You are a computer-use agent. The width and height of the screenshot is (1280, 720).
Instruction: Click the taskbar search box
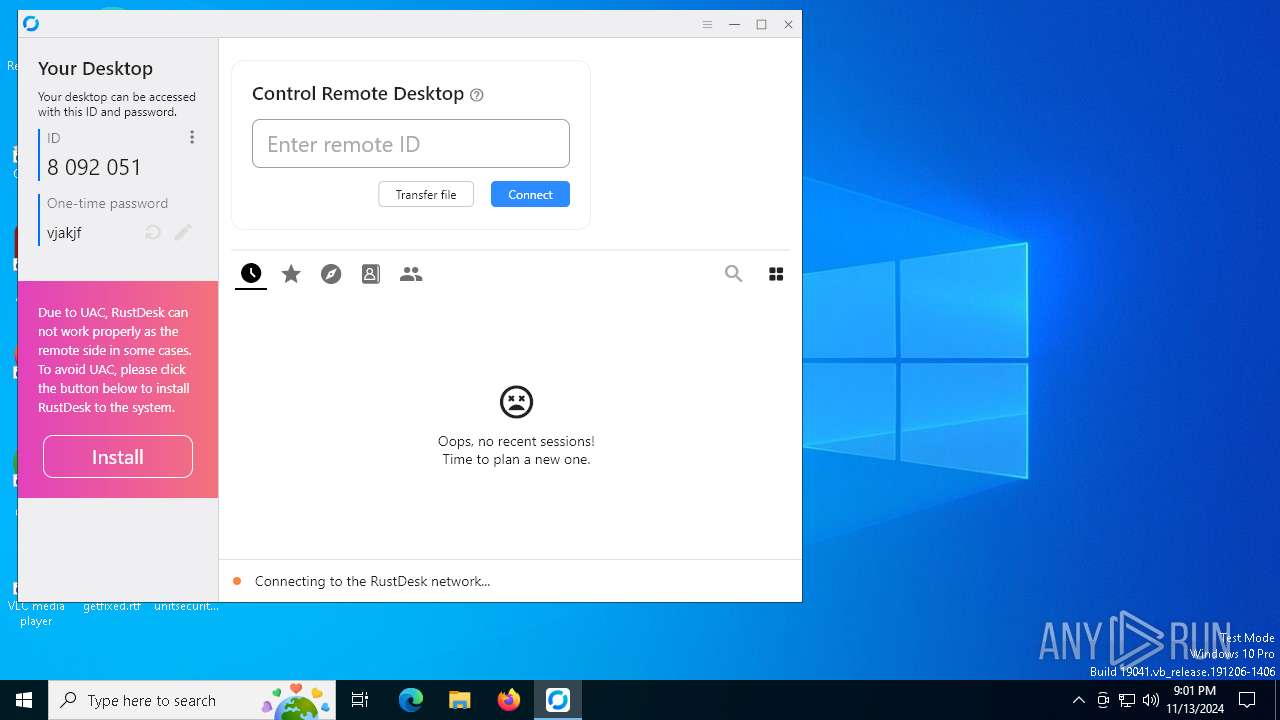coord(194,700)
